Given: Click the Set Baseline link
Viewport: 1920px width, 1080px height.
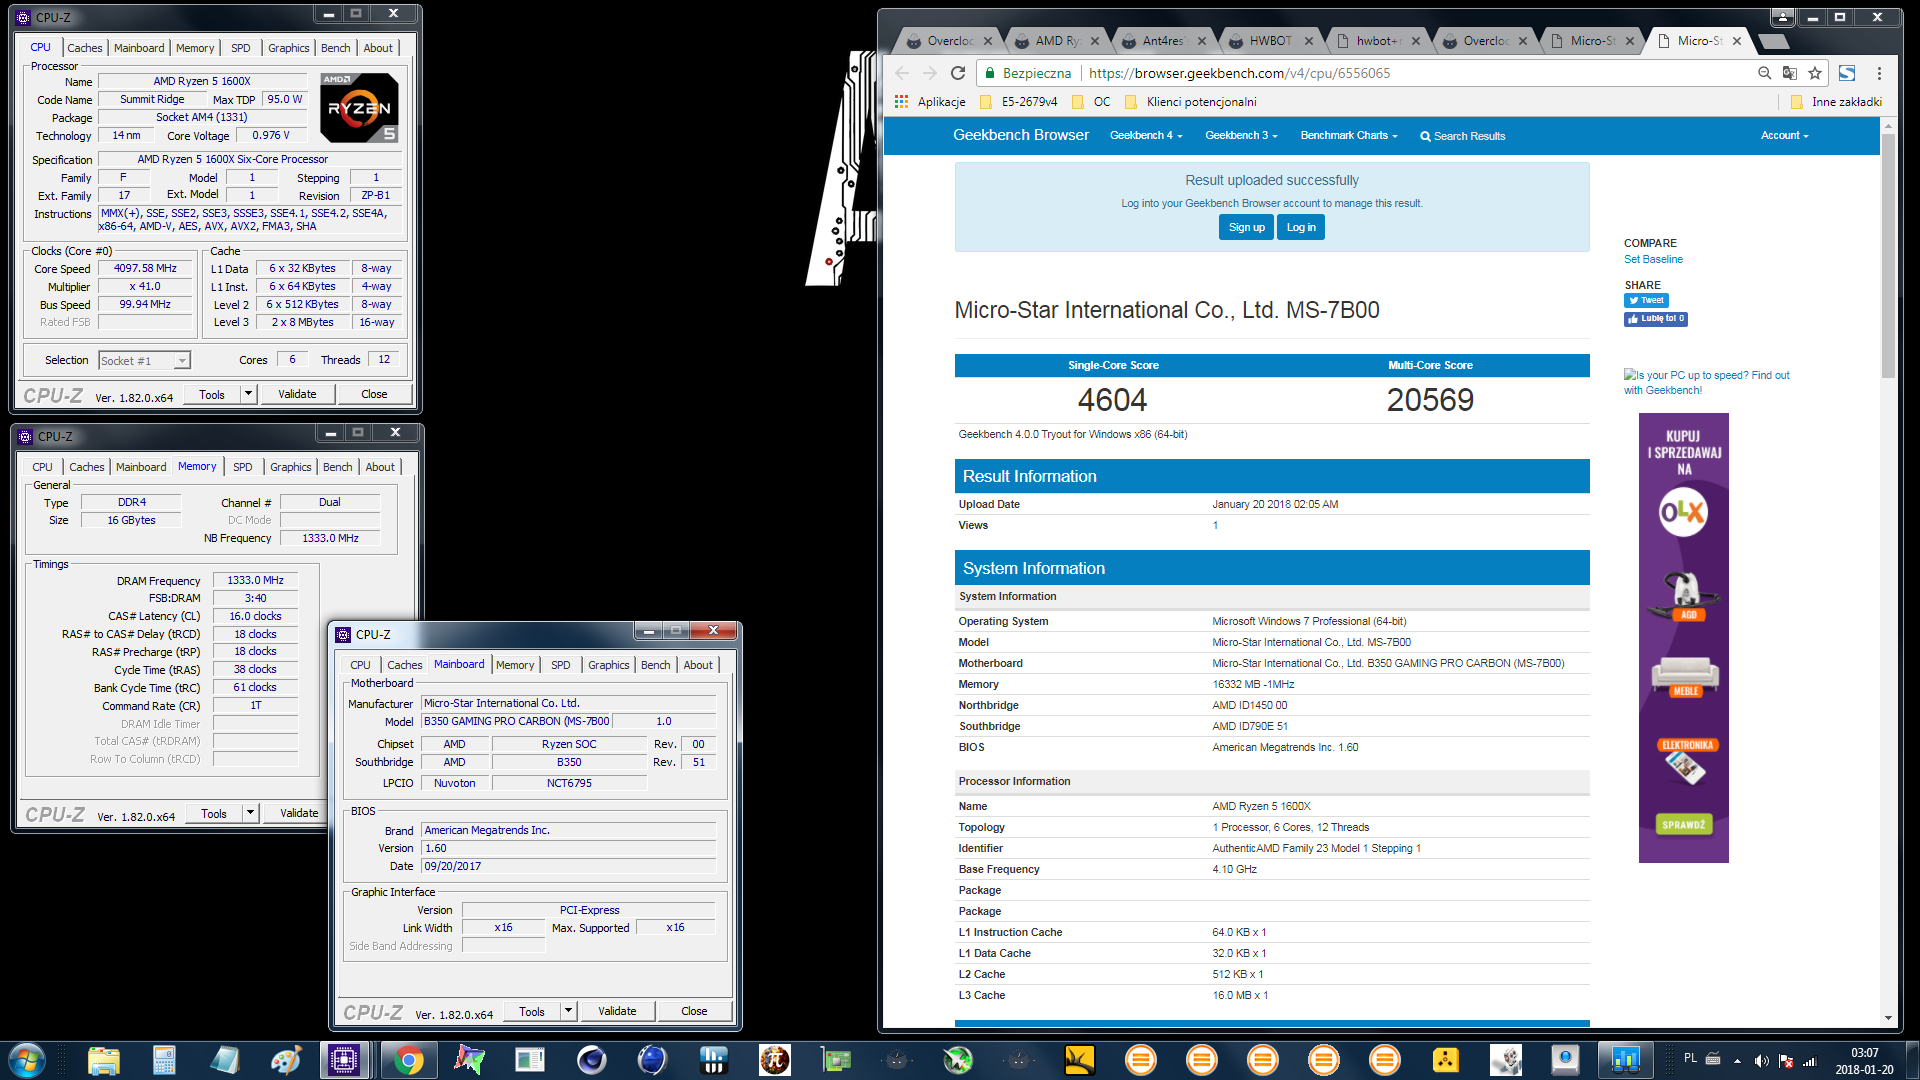Looking at the screenshot, I should click(x=1653, y=259).
